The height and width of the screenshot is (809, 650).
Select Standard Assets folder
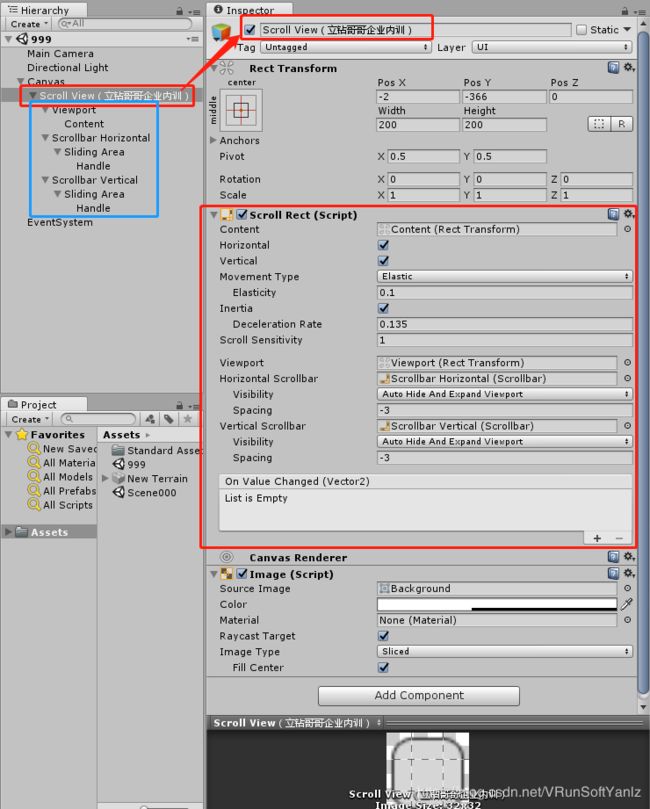pos(157,450)
